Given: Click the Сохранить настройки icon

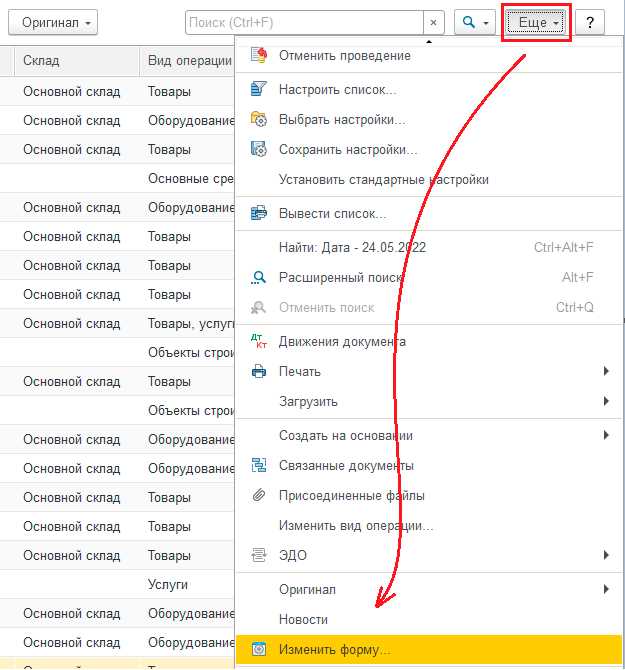Looking at the screenshot, I should [258, 149].
